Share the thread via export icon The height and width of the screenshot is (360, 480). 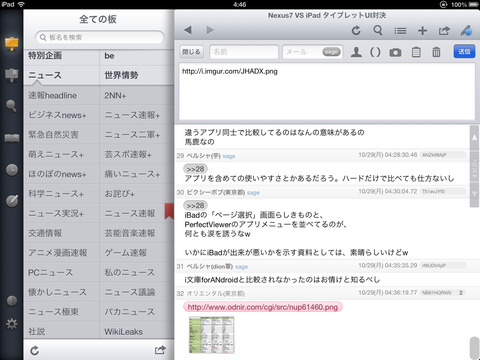click(x=444, y=30)
